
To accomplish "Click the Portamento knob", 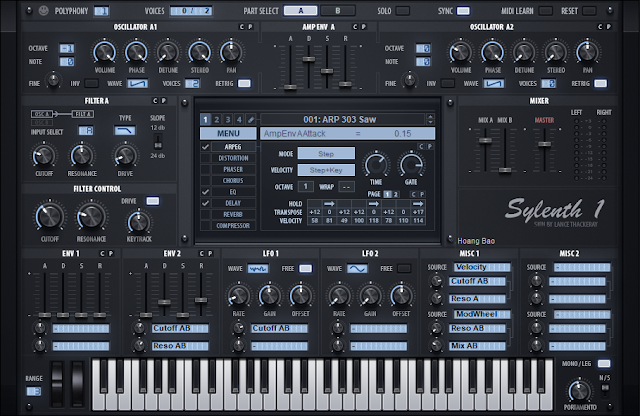I will pos(580,391).
